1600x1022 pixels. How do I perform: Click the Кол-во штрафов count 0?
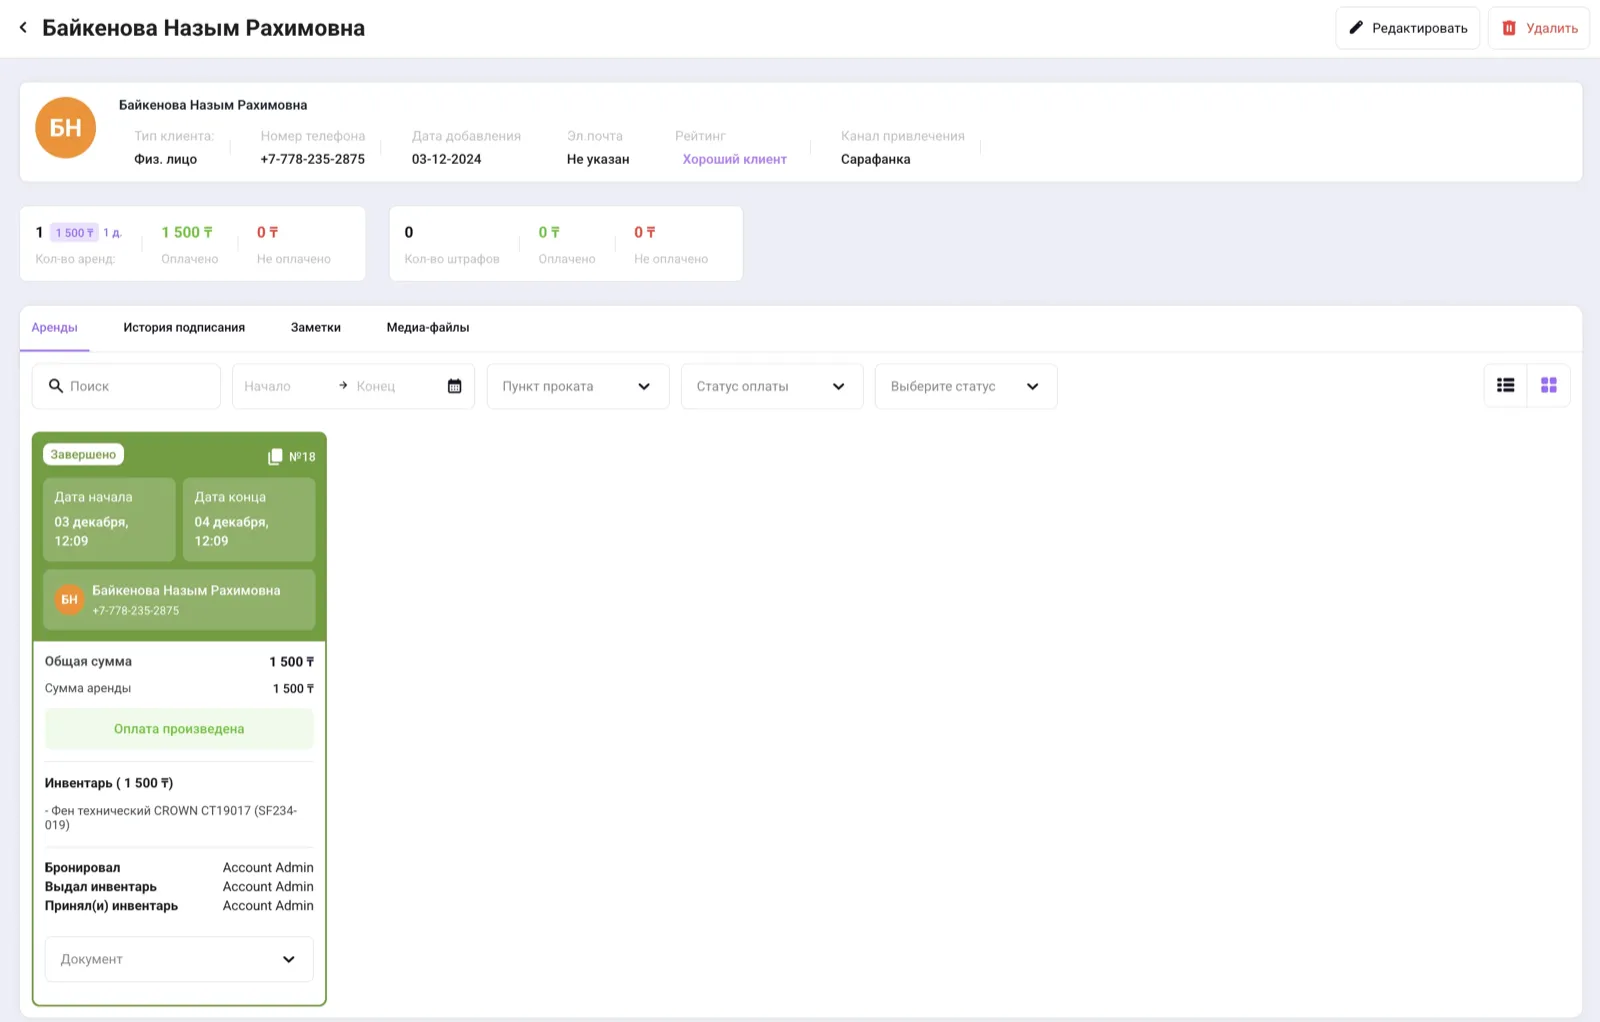(409, 232)
